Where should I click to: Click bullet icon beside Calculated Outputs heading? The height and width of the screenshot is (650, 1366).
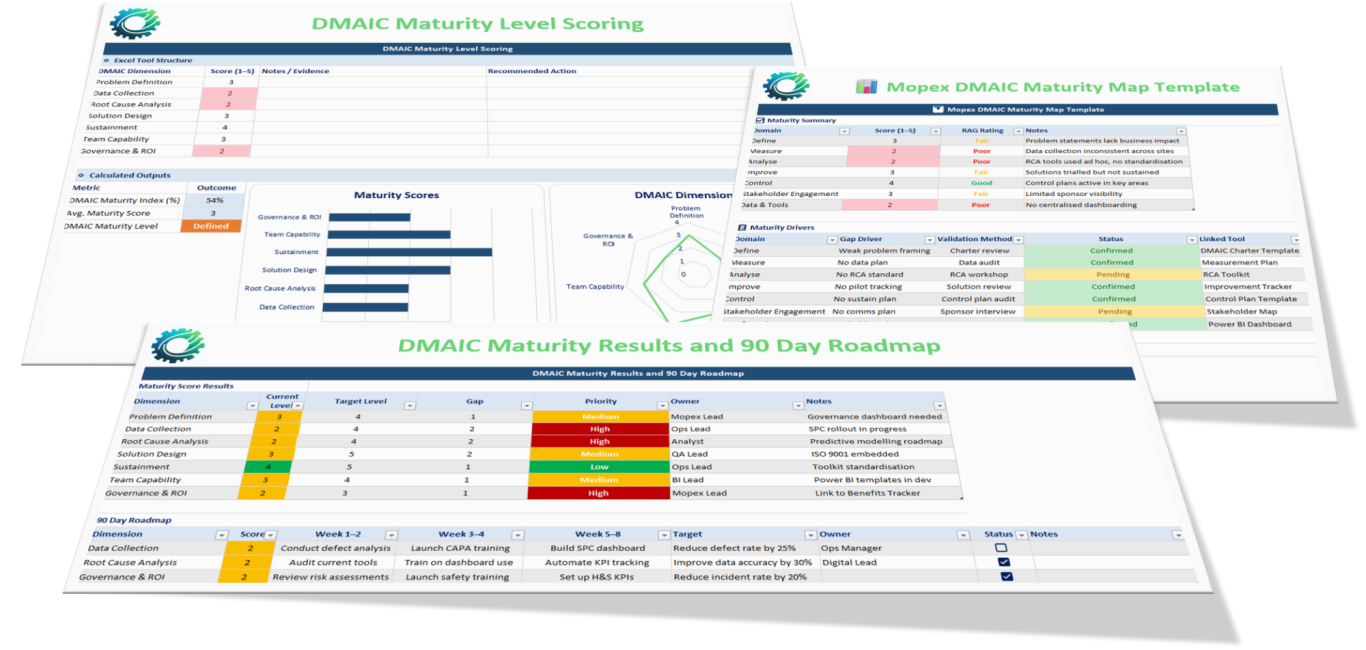click(80, 175)
